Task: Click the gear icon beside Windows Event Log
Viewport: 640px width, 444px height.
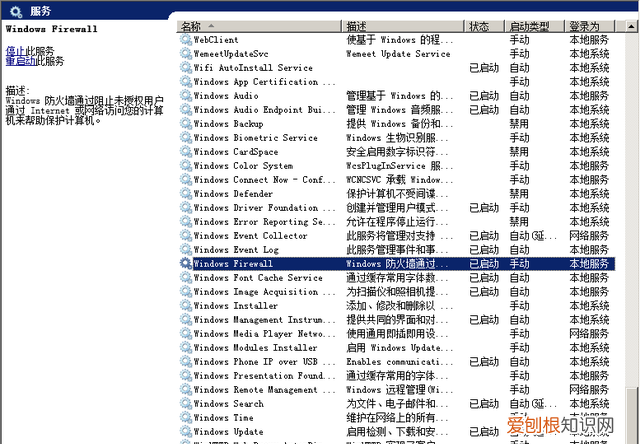Action: point(186,249)
